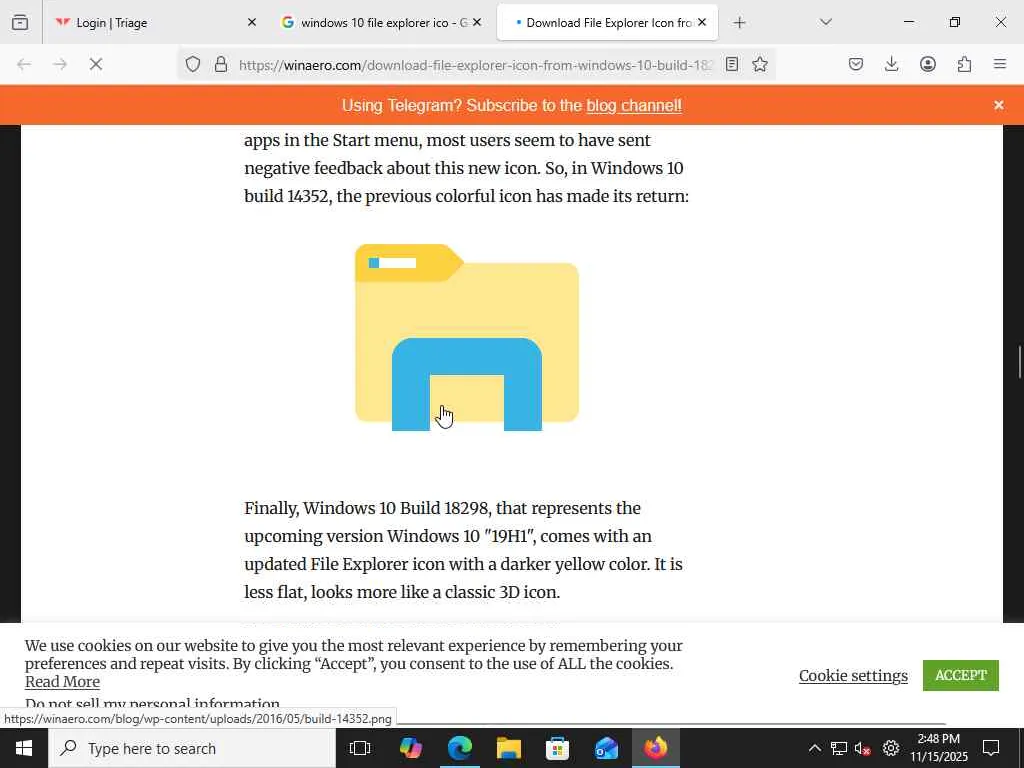Open the blog channel link

[x=633, y=105]
